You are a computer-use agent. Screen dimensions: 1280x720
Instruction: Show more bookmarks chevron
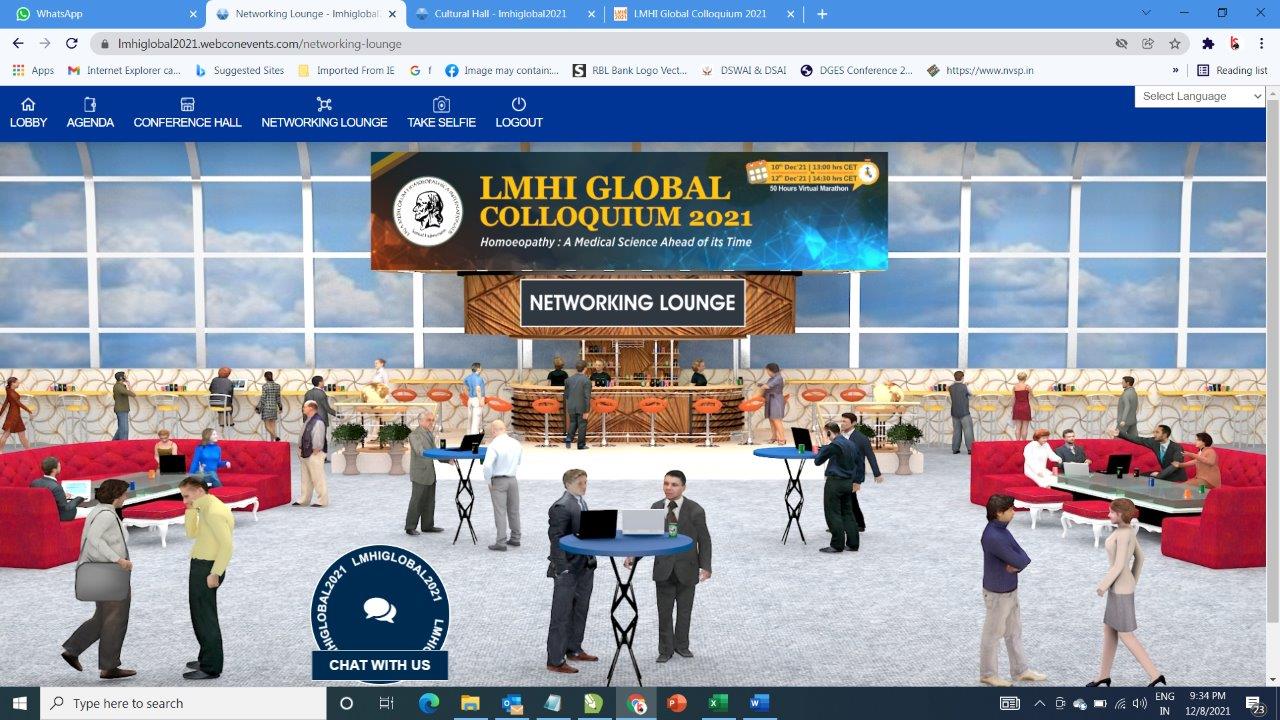point(1176,70)
